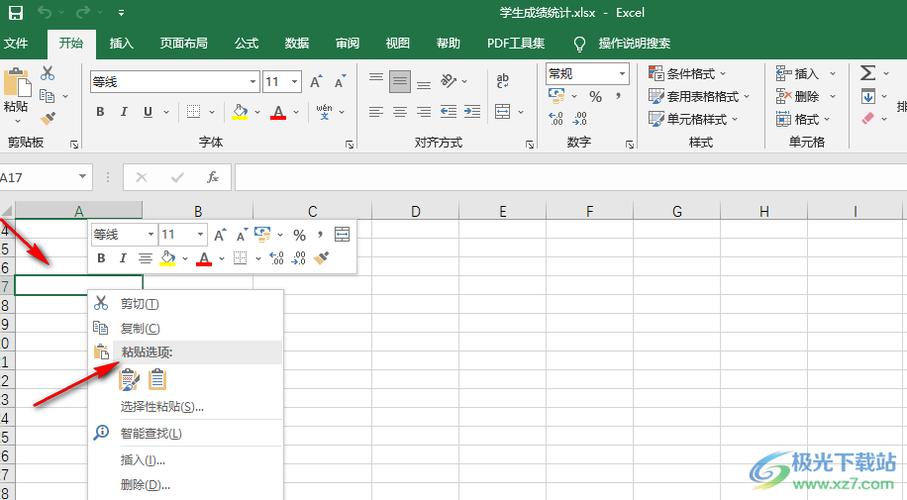Open the 文件 tab
The width and height of the screenshot is (907, 500).
[16, 43]
